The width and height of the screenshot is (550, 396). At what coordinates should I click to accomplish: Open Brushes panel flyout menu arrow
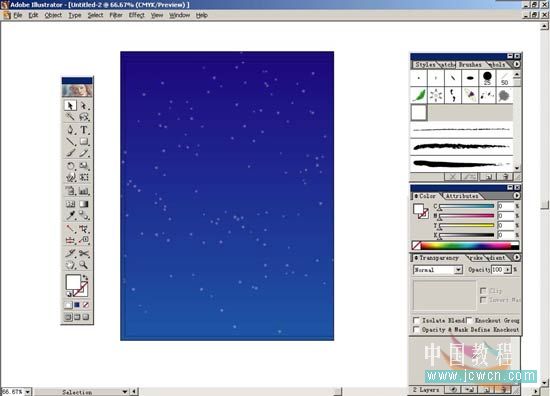pyautogui.click(x=517, y=65)
